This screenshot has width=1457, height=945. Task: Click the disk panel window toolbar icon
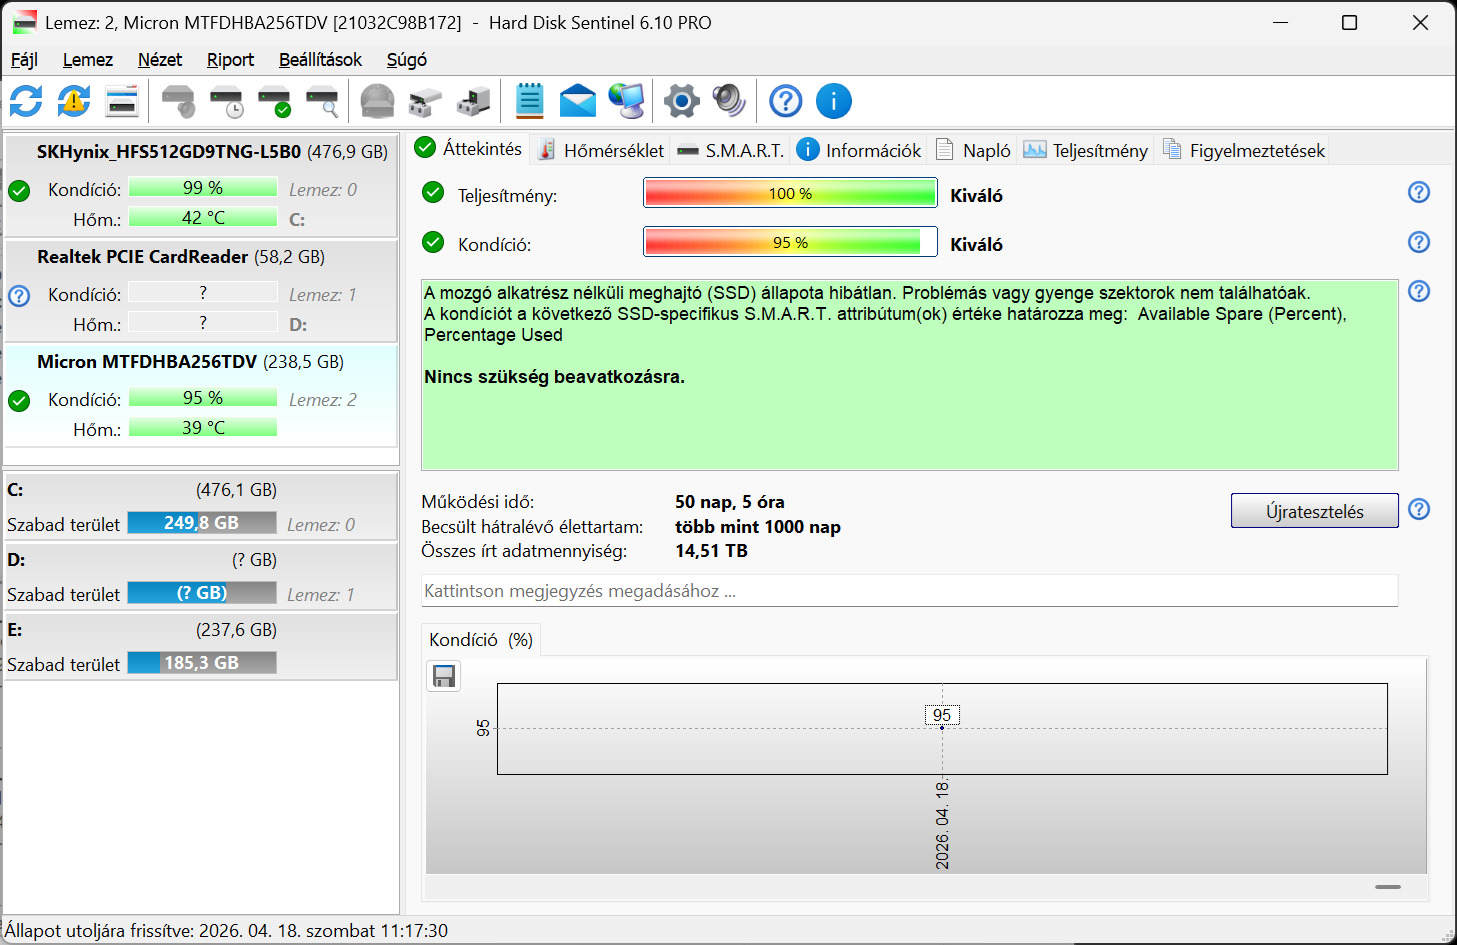tap(122, 101)
